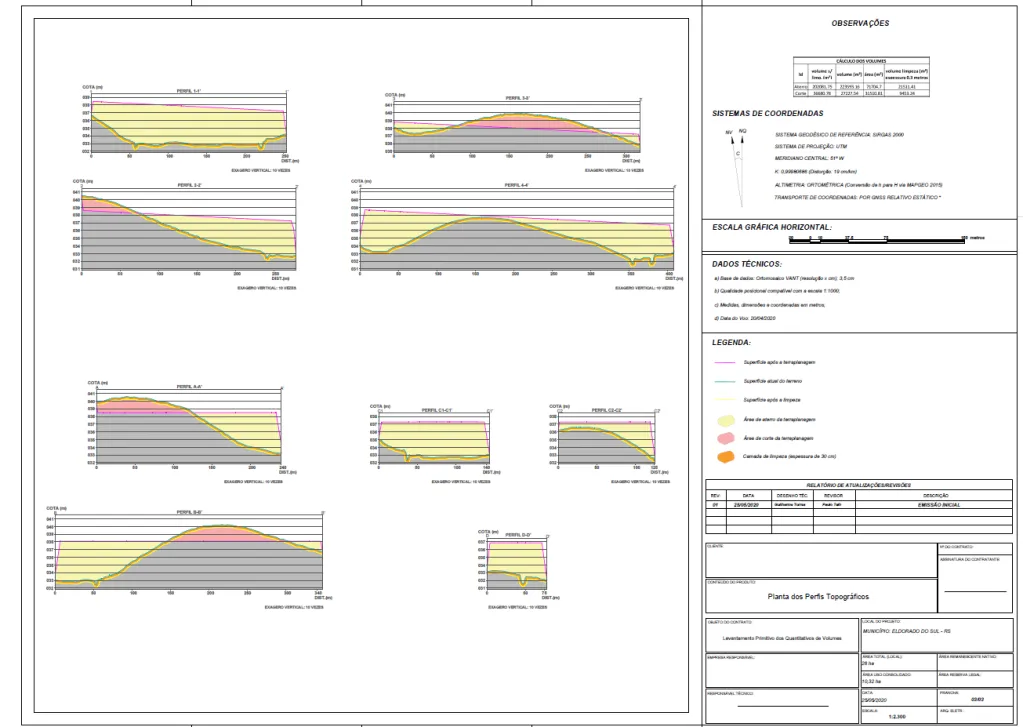The image size is (1023, 727).
Task: Click the 'MUNICÍPIO: ELDORADO DO SUL' field
Action: [905, 631]
